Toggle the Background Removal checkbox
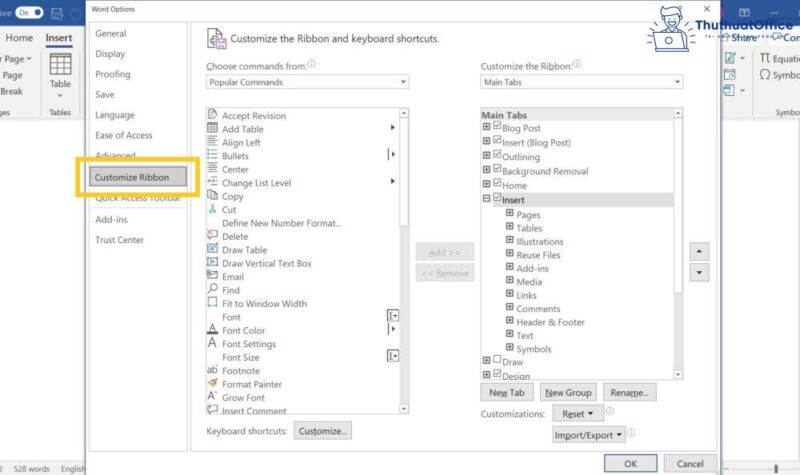800x475 pixels. [x=498, y=171]
